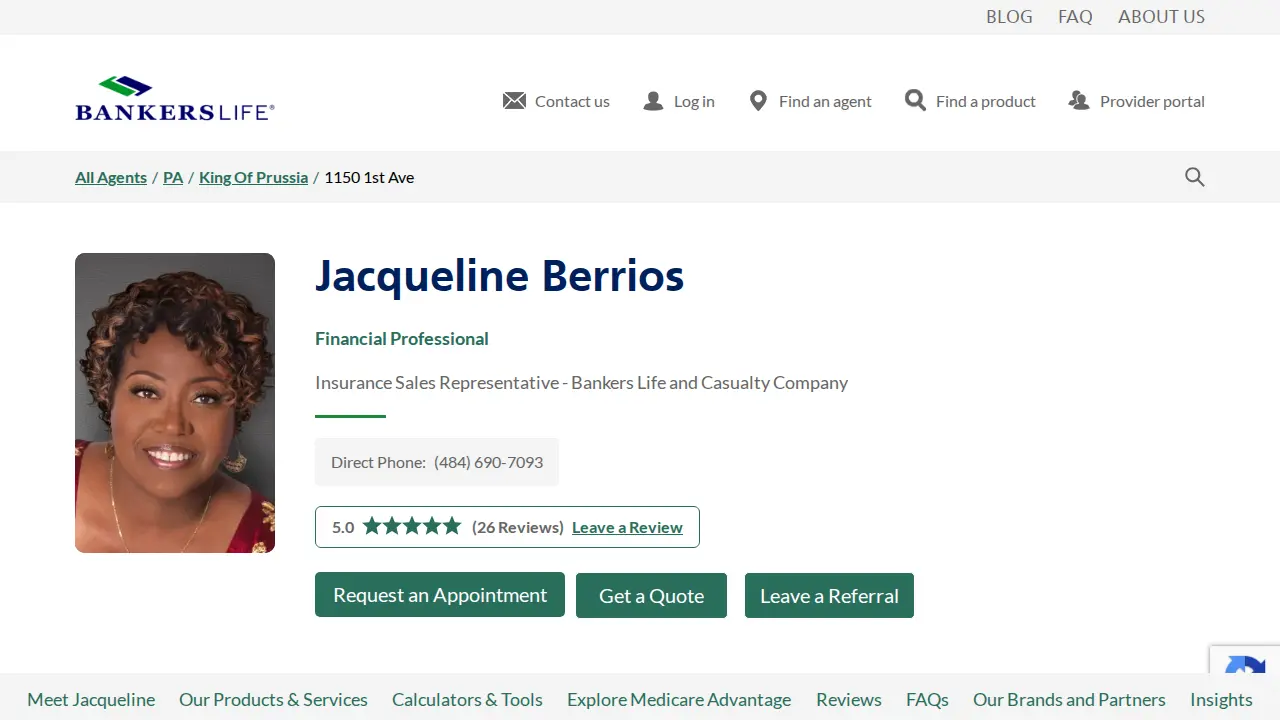Navigate to All Agents breadcrumb
This screenshot has width=1280, height=720.
tap(111, 177)
